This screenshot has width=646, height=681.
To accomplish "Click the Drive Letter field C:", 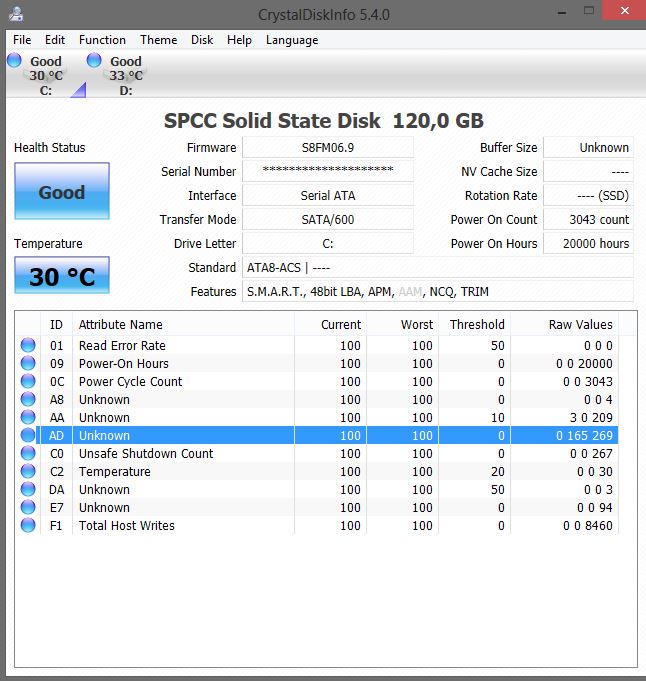I will pyautogui.click(x=328, y=244).
